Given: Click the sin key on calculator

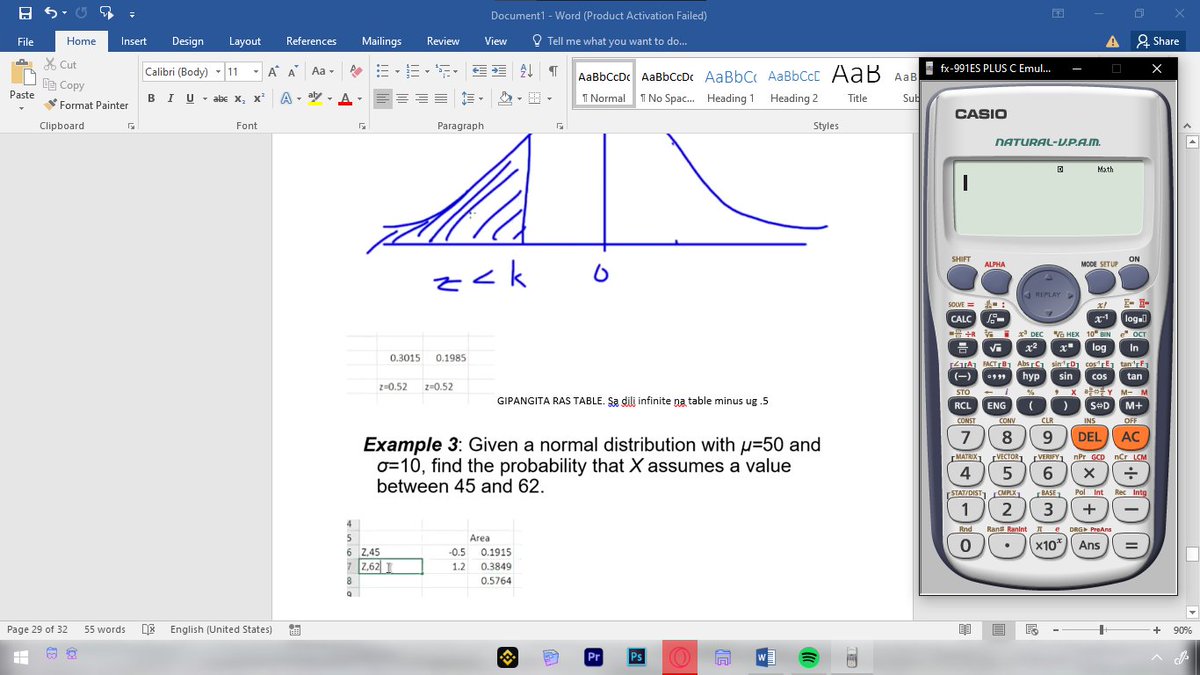Looking at the screenshot, I should pyautogui.click(x=1064, y=377).
